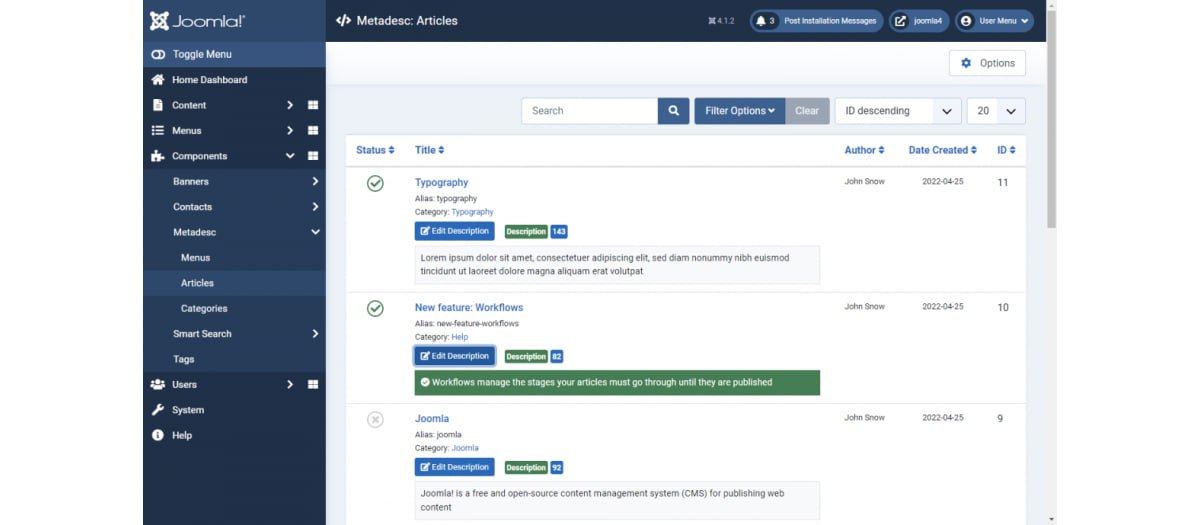Open the Filter Options dropdown

pos(740,111)
